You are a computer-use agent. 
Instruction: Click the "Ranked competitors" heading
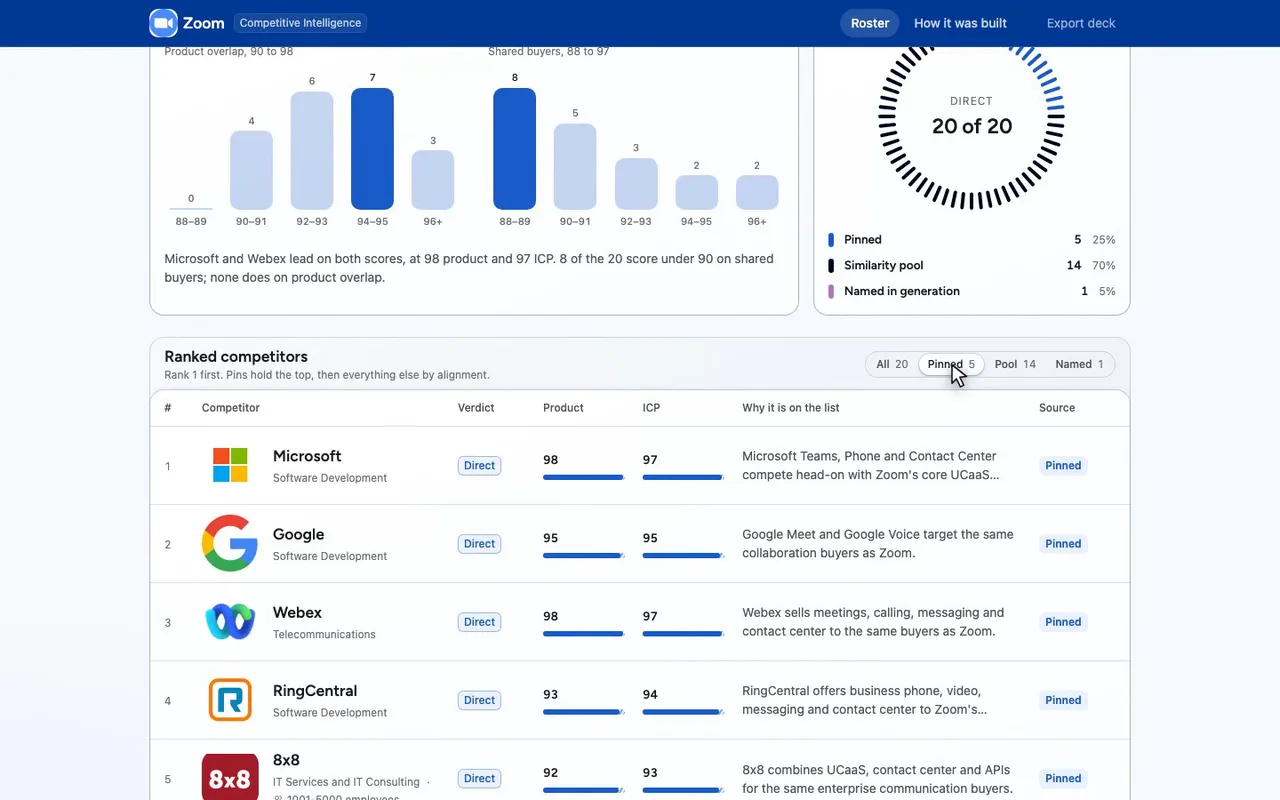236,357
